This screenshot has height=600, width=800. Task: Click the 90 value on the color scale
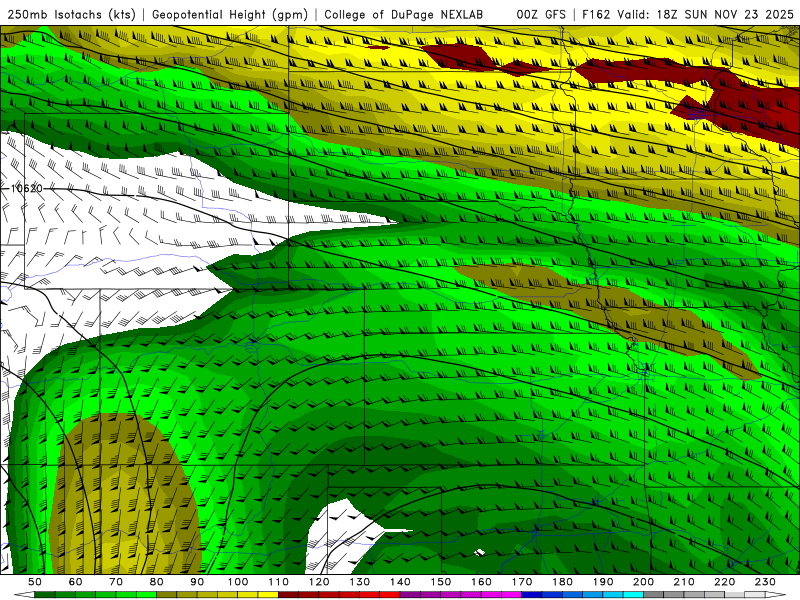[197, 582]
